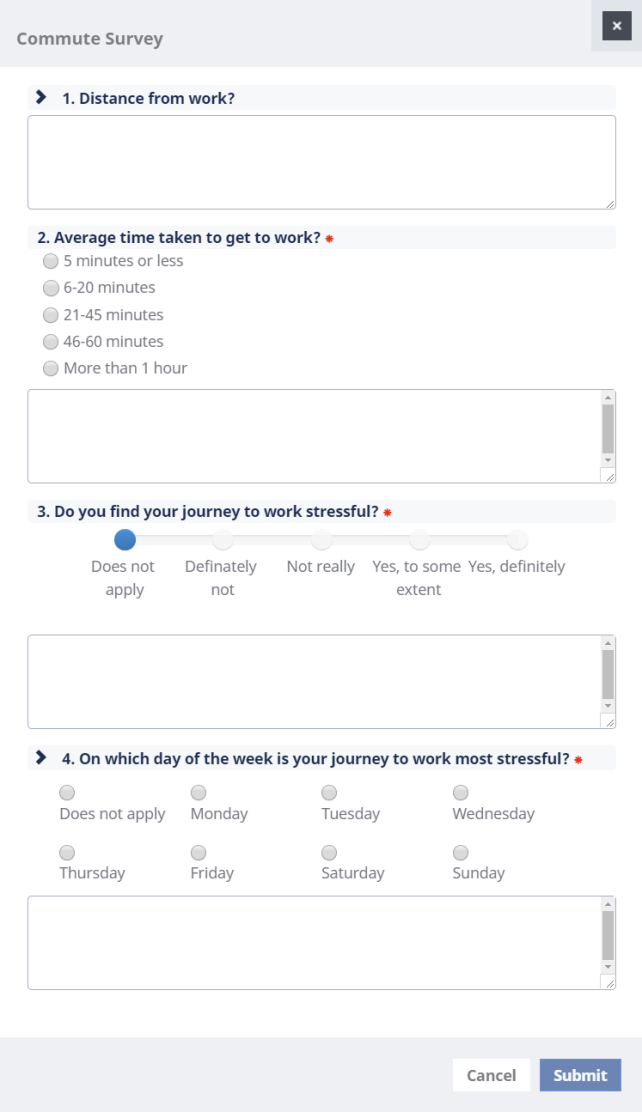
Task: Choose Friday as most stressful day
Action: 199,853
